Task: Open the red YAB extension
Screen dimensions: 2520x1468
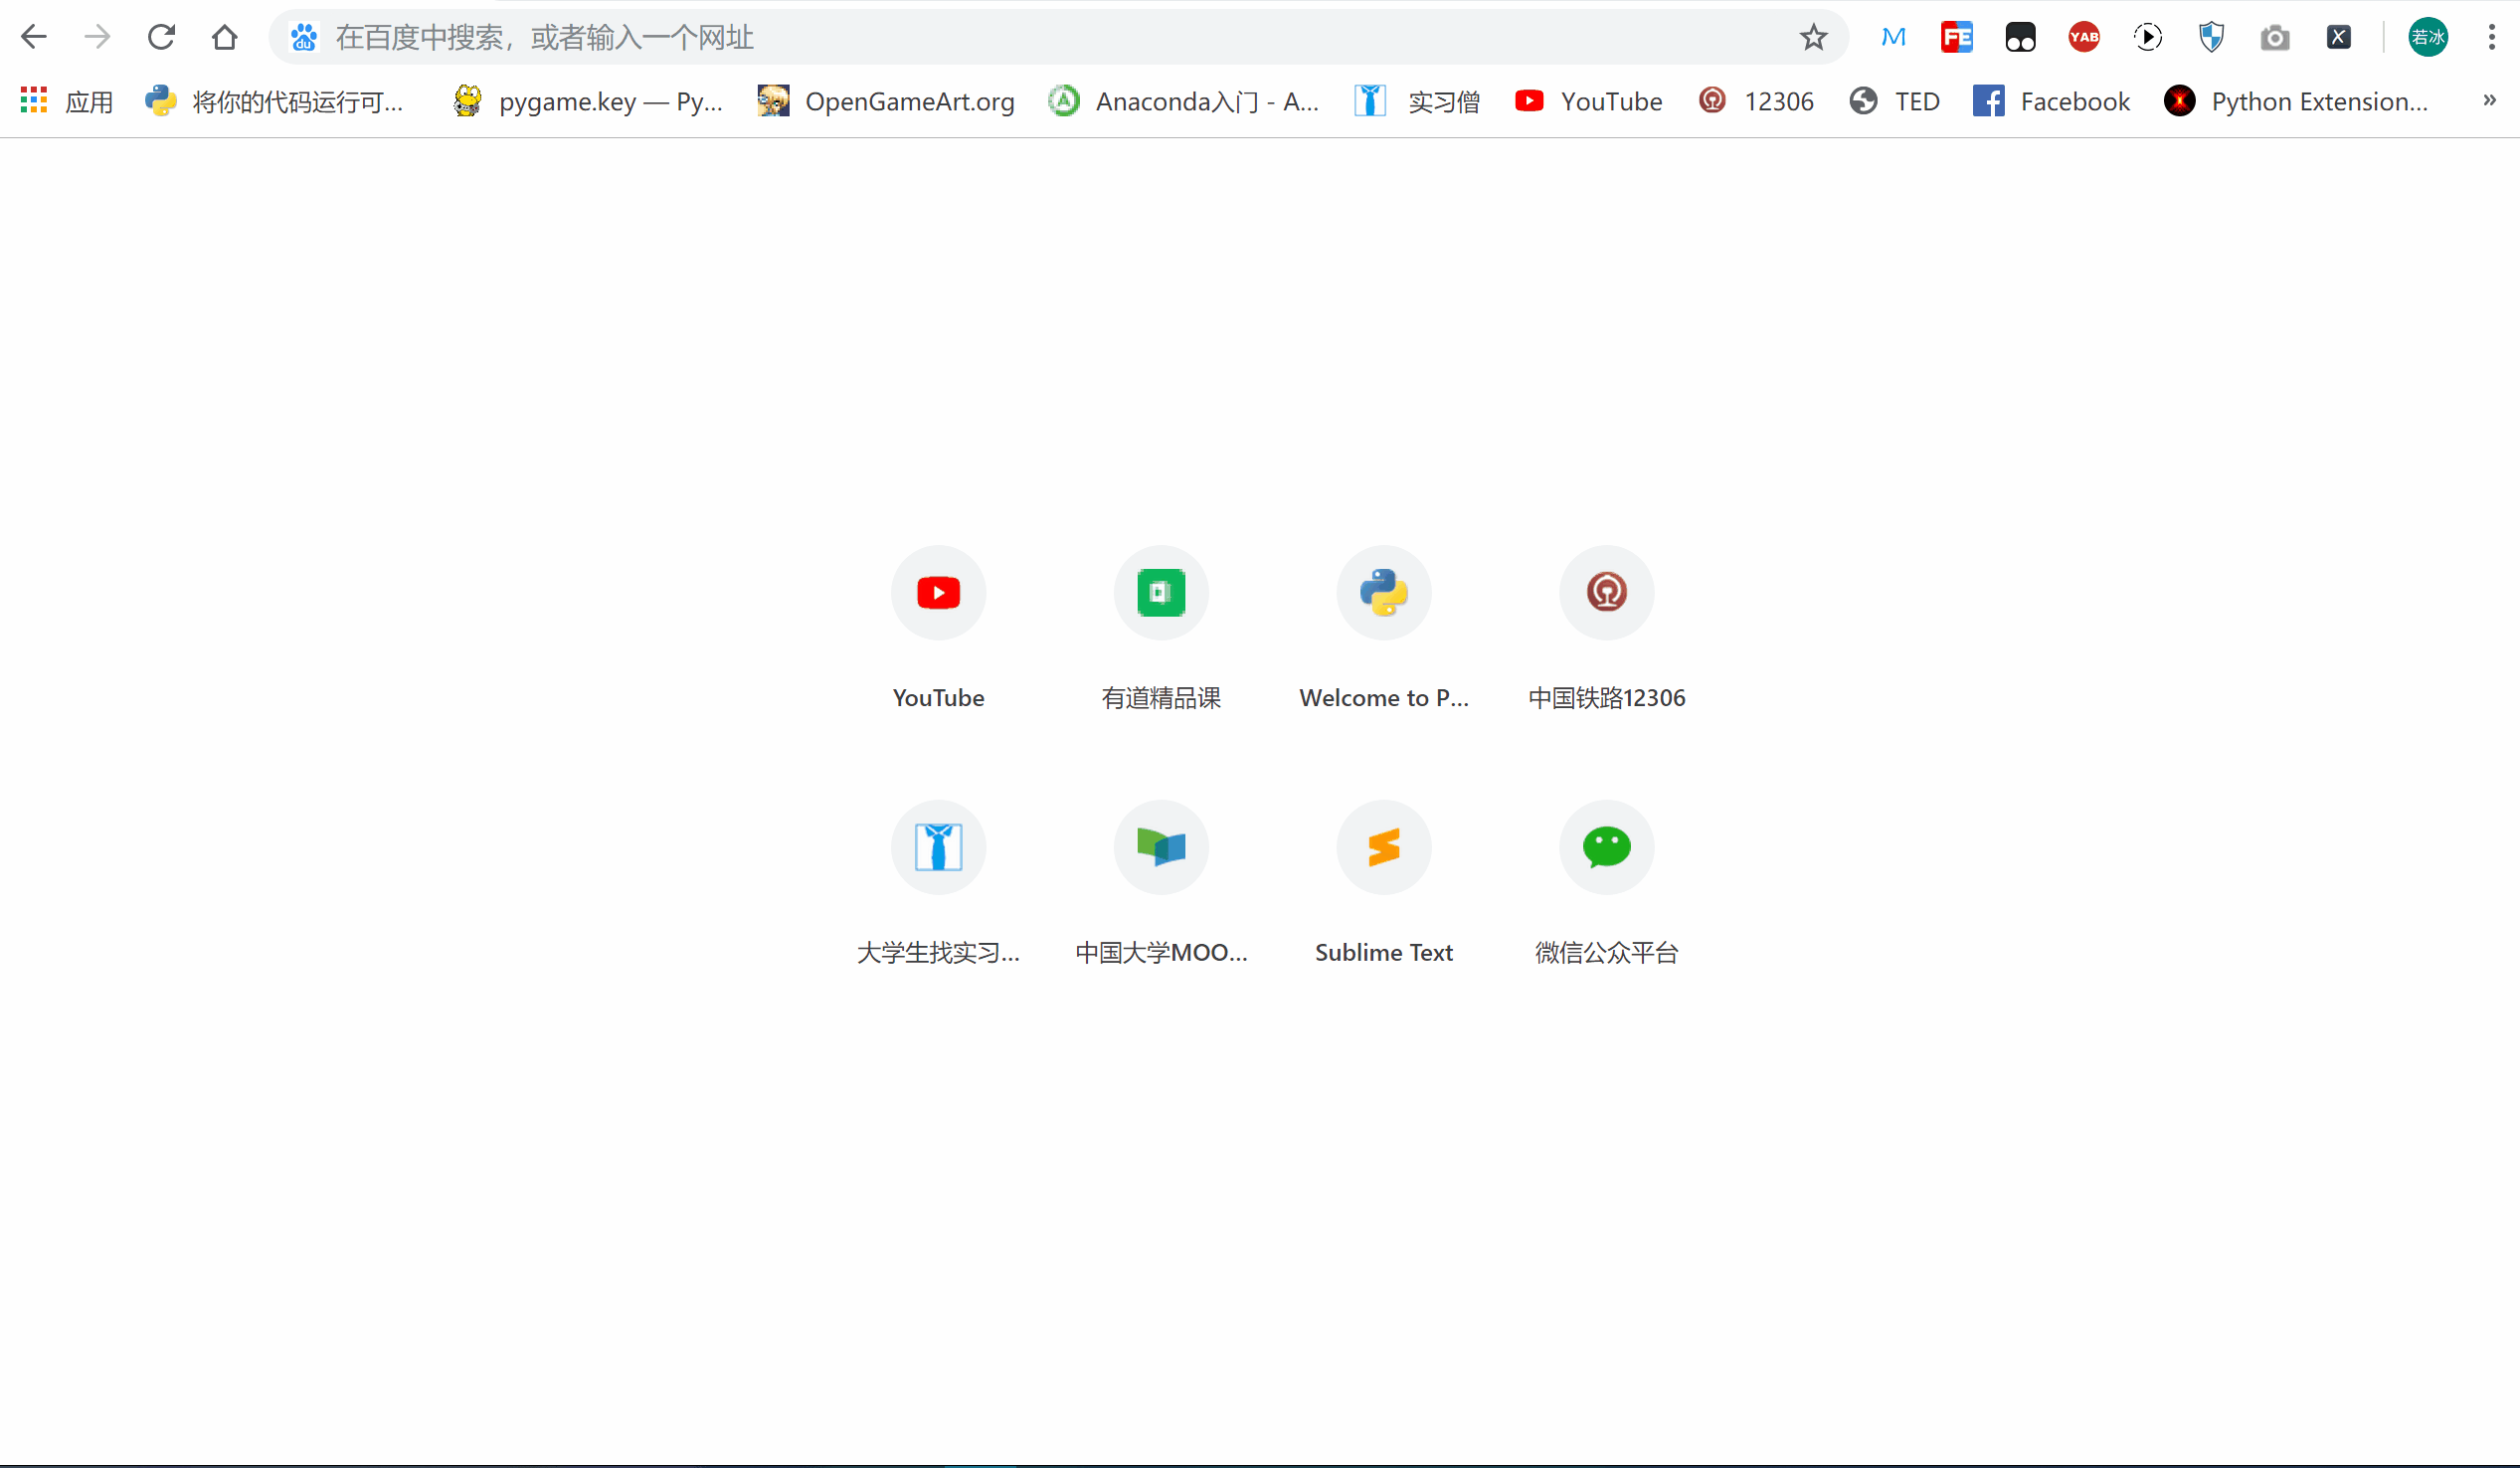Action: pos(2084,38)
